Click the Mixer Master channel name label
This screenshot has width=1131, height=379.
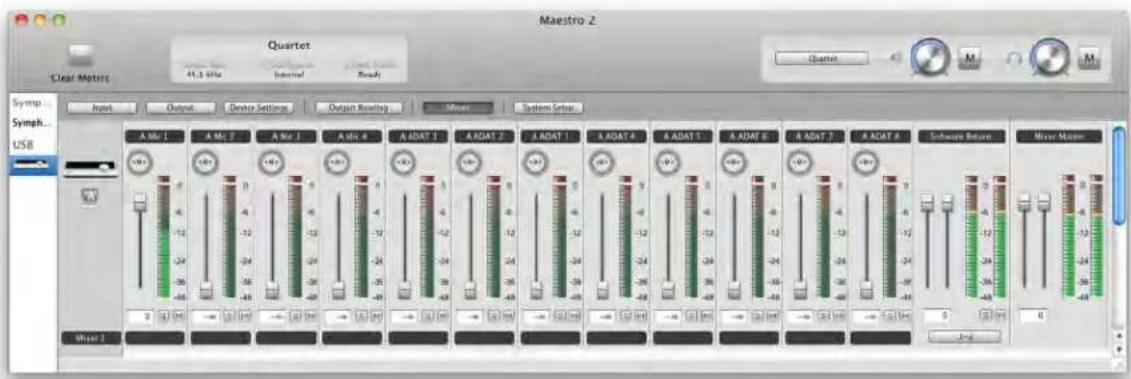pyautogui.click(x=1059, y=136)
